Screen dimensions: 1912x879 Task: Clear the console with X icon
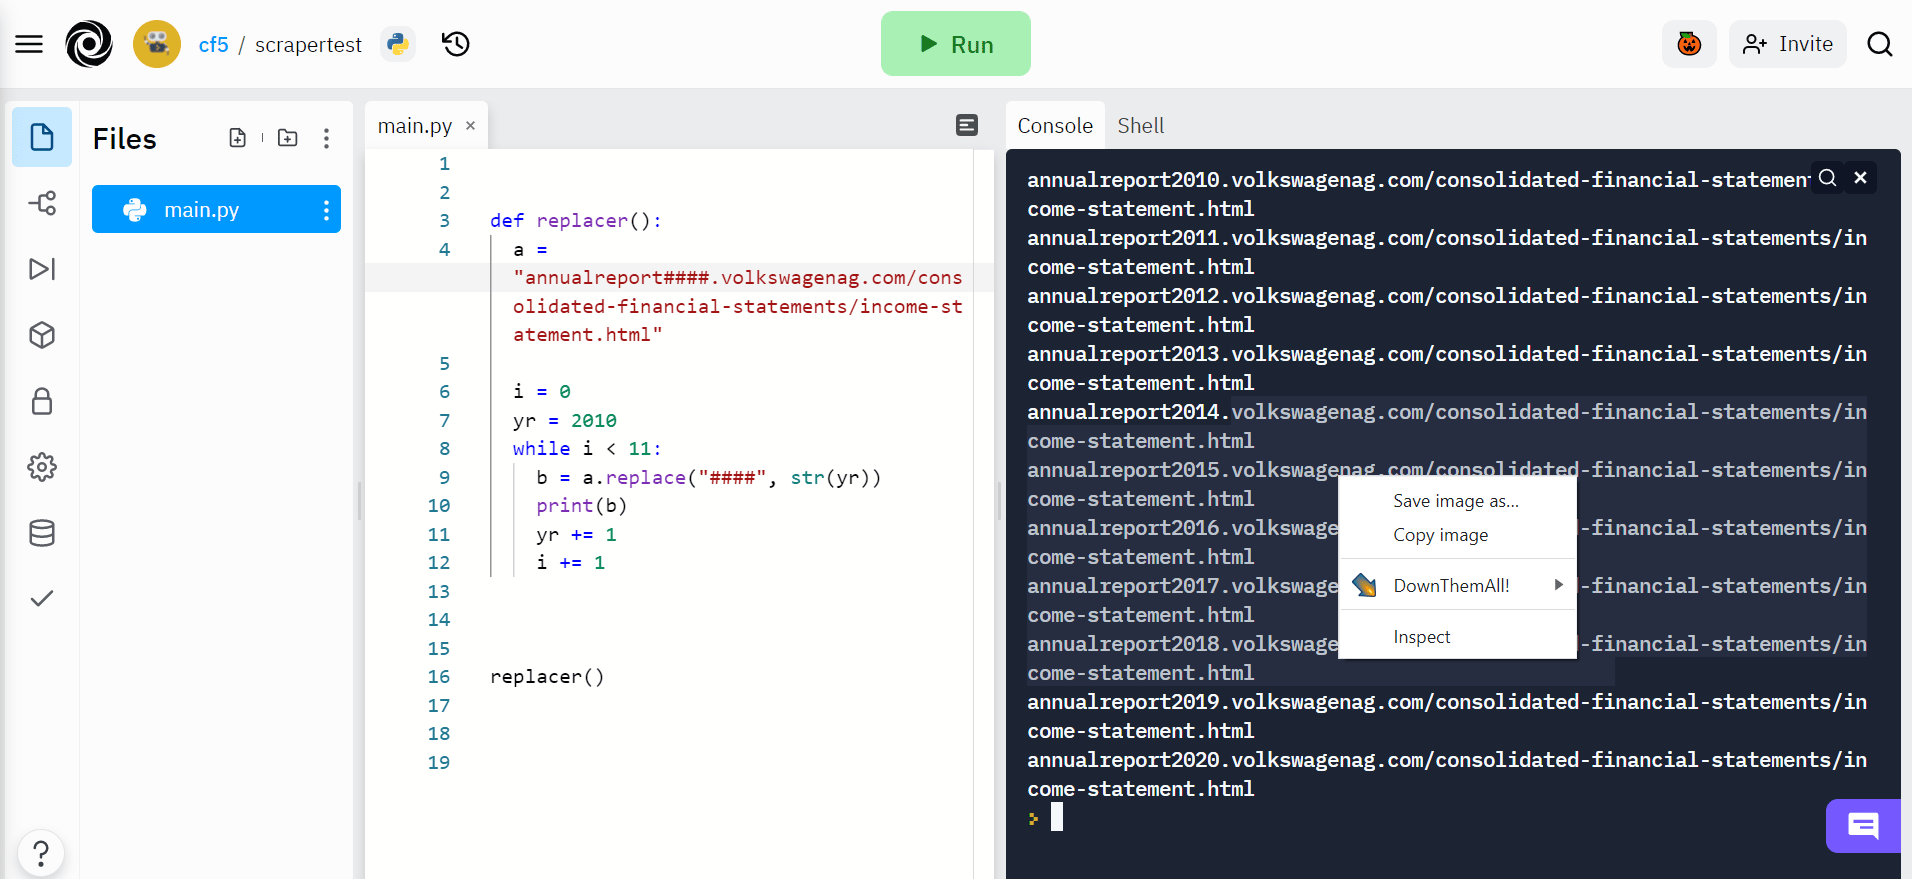1860,178
